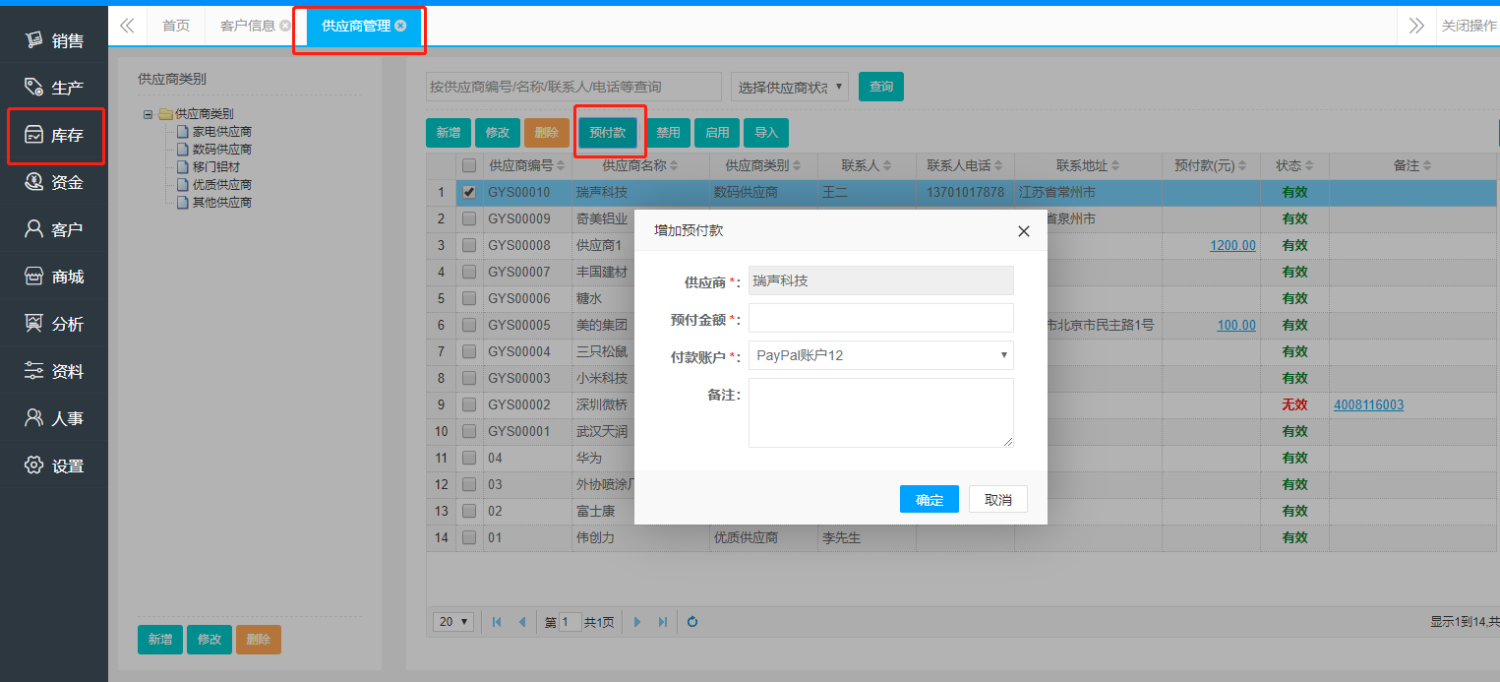Open the 资金 sidebar menu
The image size is (1500, 682).
click(54, 182)
